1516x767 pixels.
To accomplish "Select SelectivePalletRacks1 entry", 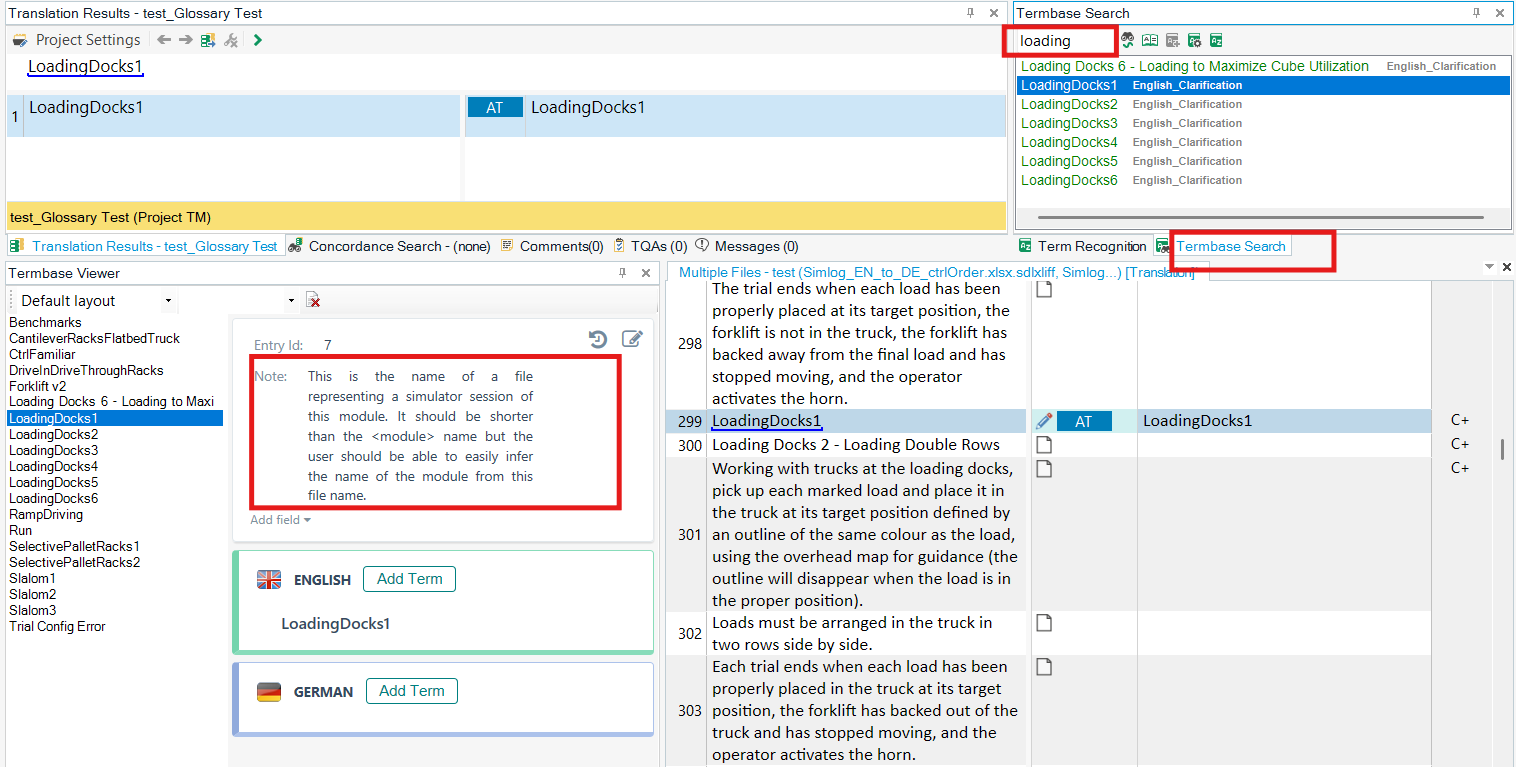I will coord(74,547).
